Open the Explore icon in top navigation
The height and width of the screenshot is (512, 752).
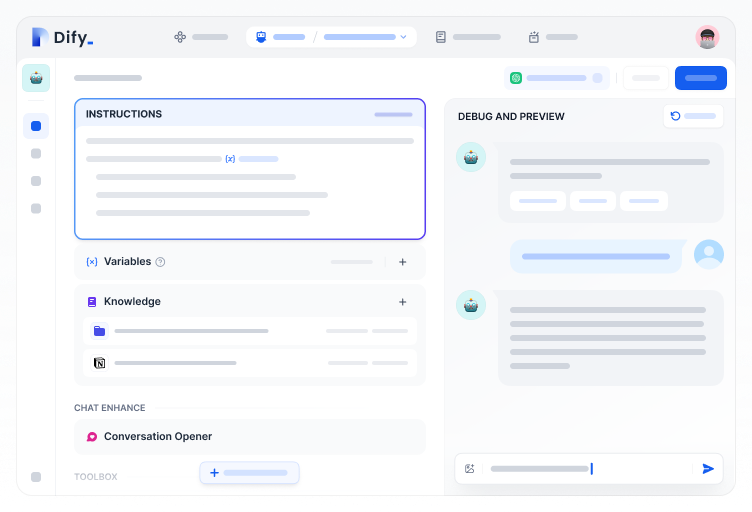pos(180,37)
